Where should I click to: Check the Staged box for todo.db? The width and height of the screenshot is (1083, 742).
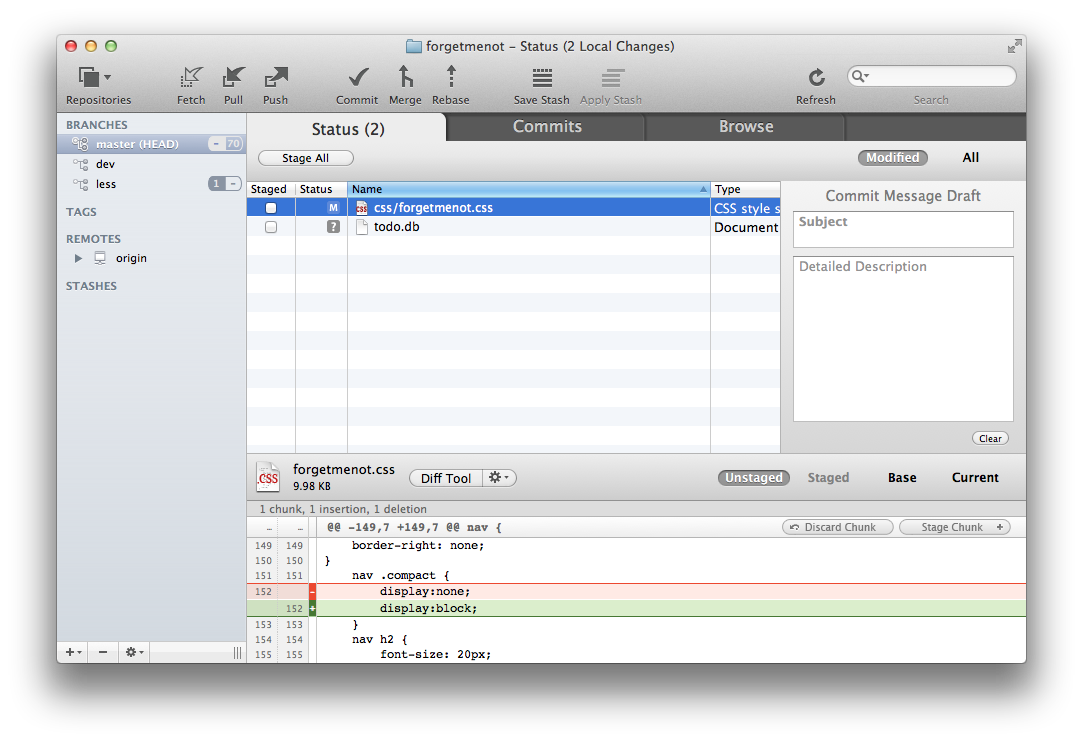click(x=271, y=227)
